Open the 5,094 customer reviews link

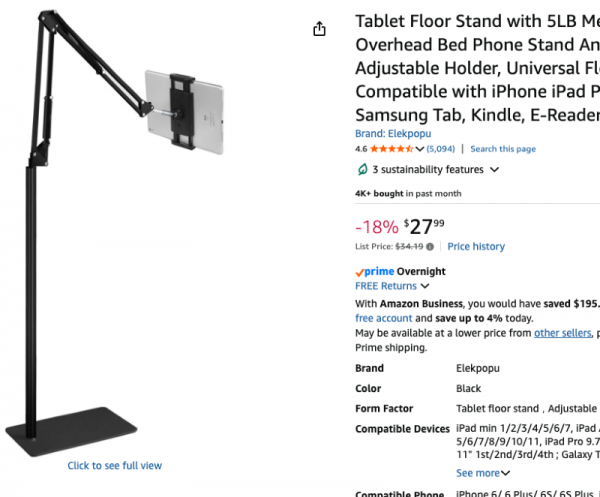tap(440, 149)
